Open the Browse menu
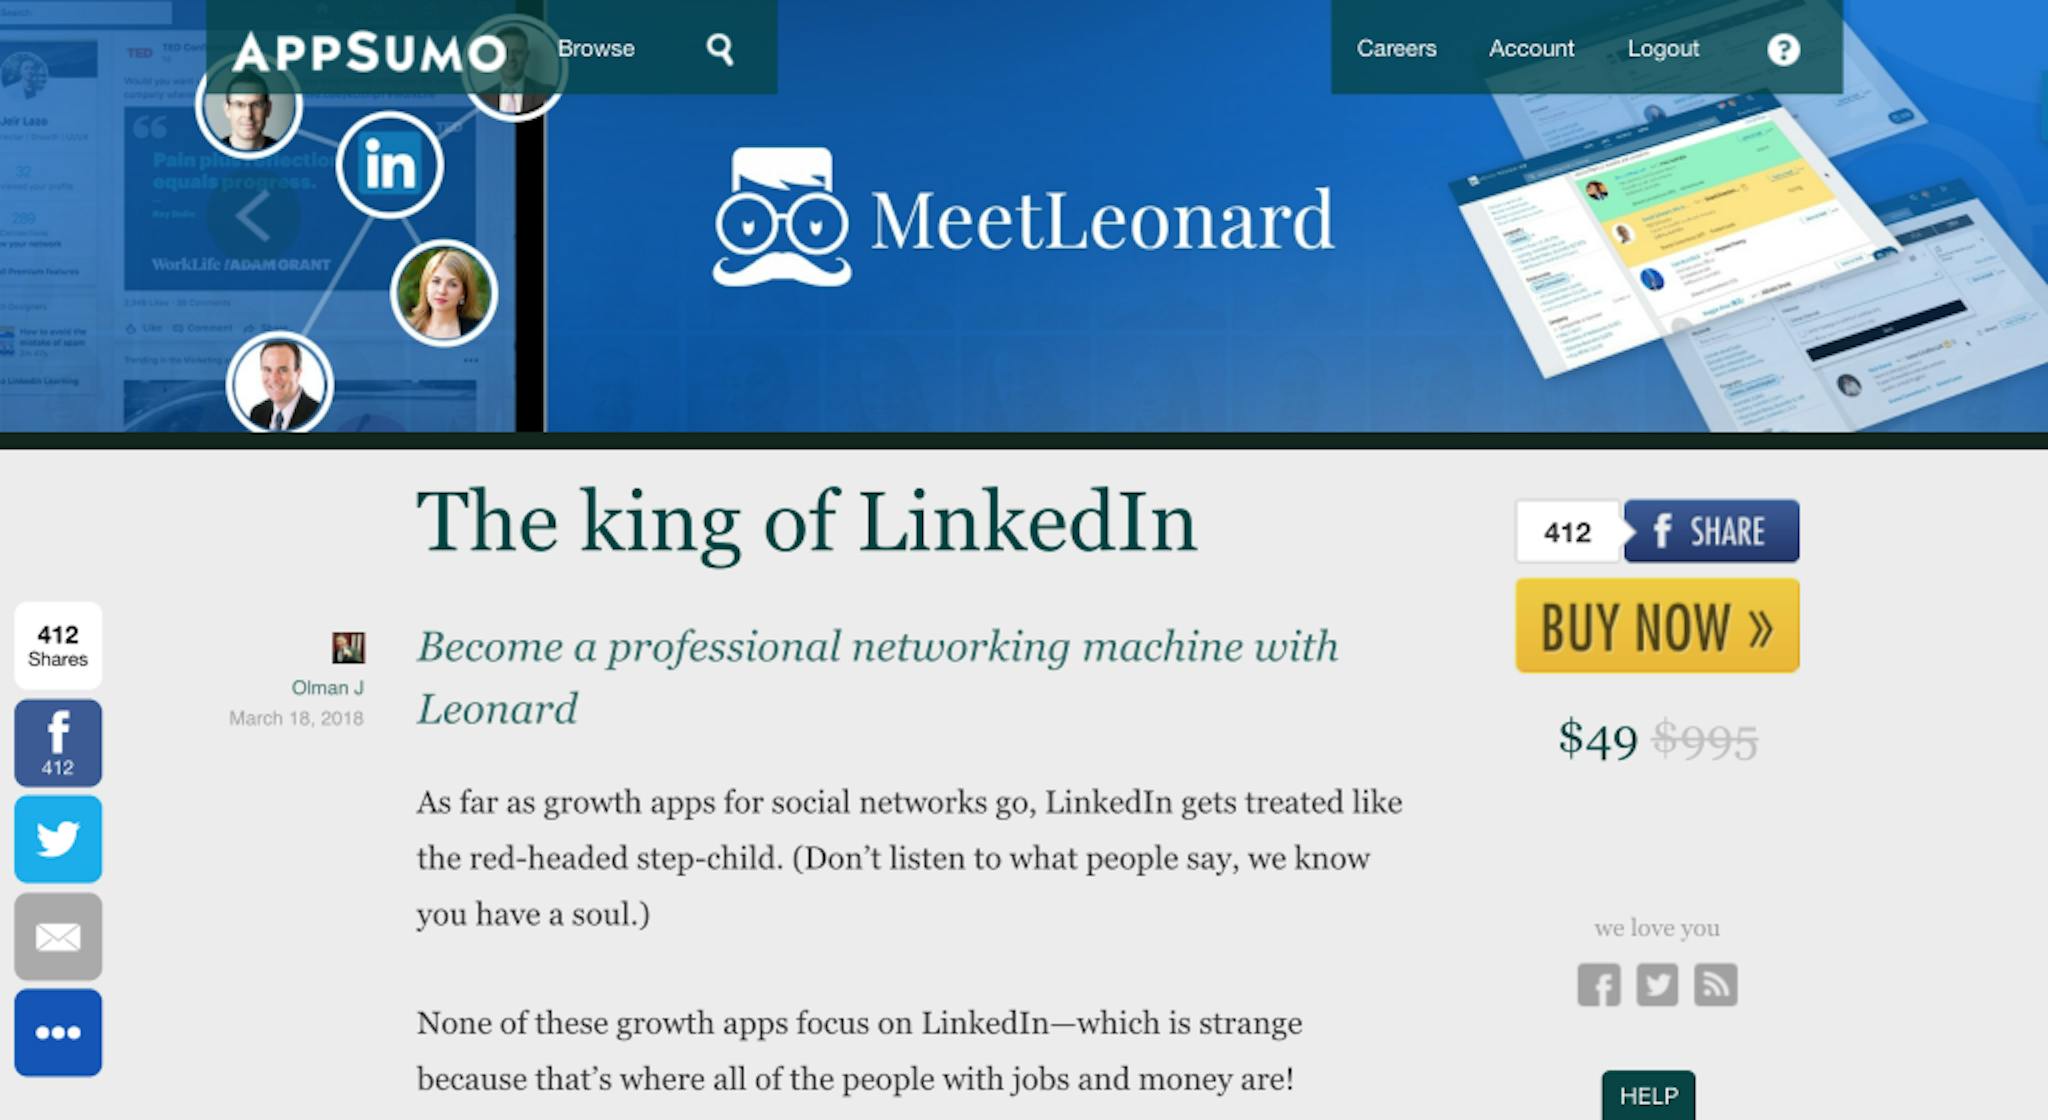Screen dimensions: 2048x1120 coord(596,48)
